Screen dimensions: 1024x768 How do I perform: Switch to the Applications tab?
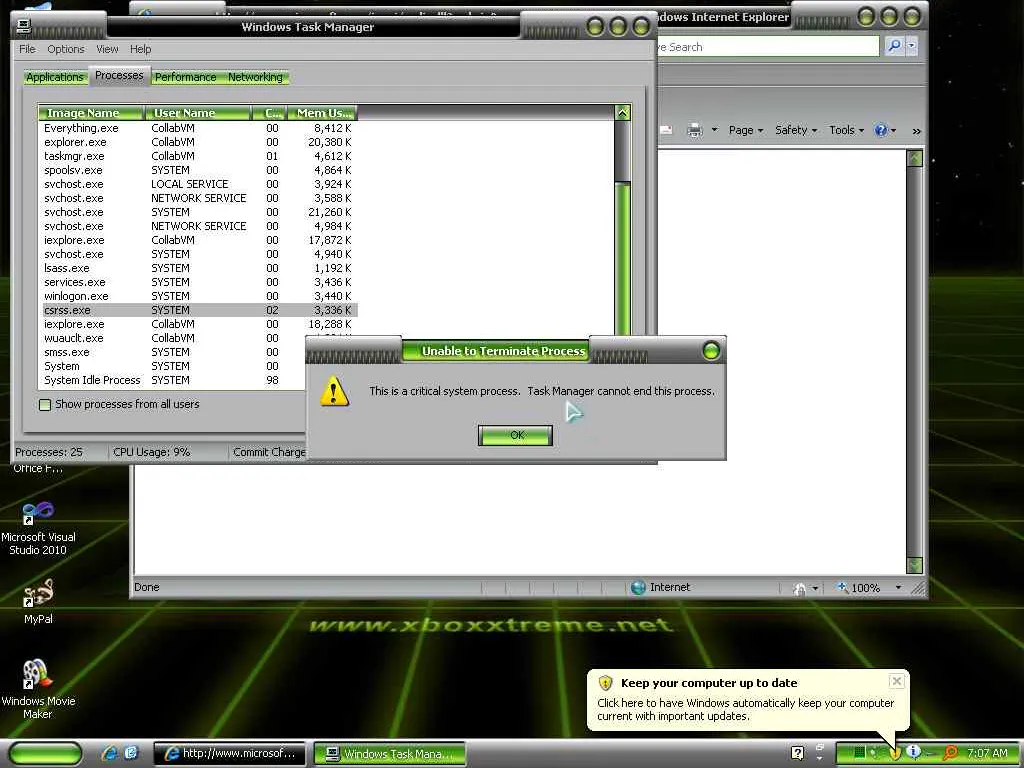point(55,77)
